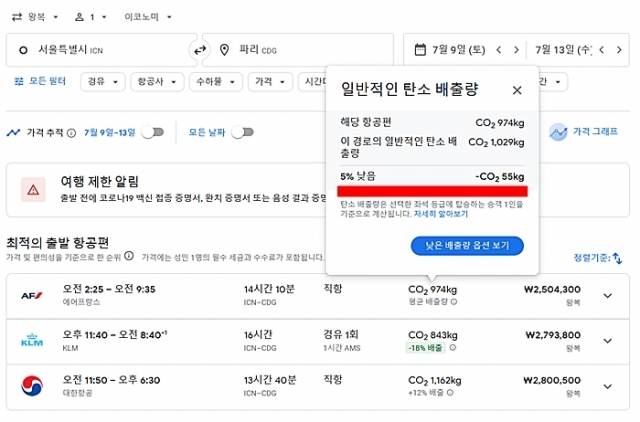Click the info icon beside -18% 배출
This screenshot has width=640, height=422.
(453, 348)
